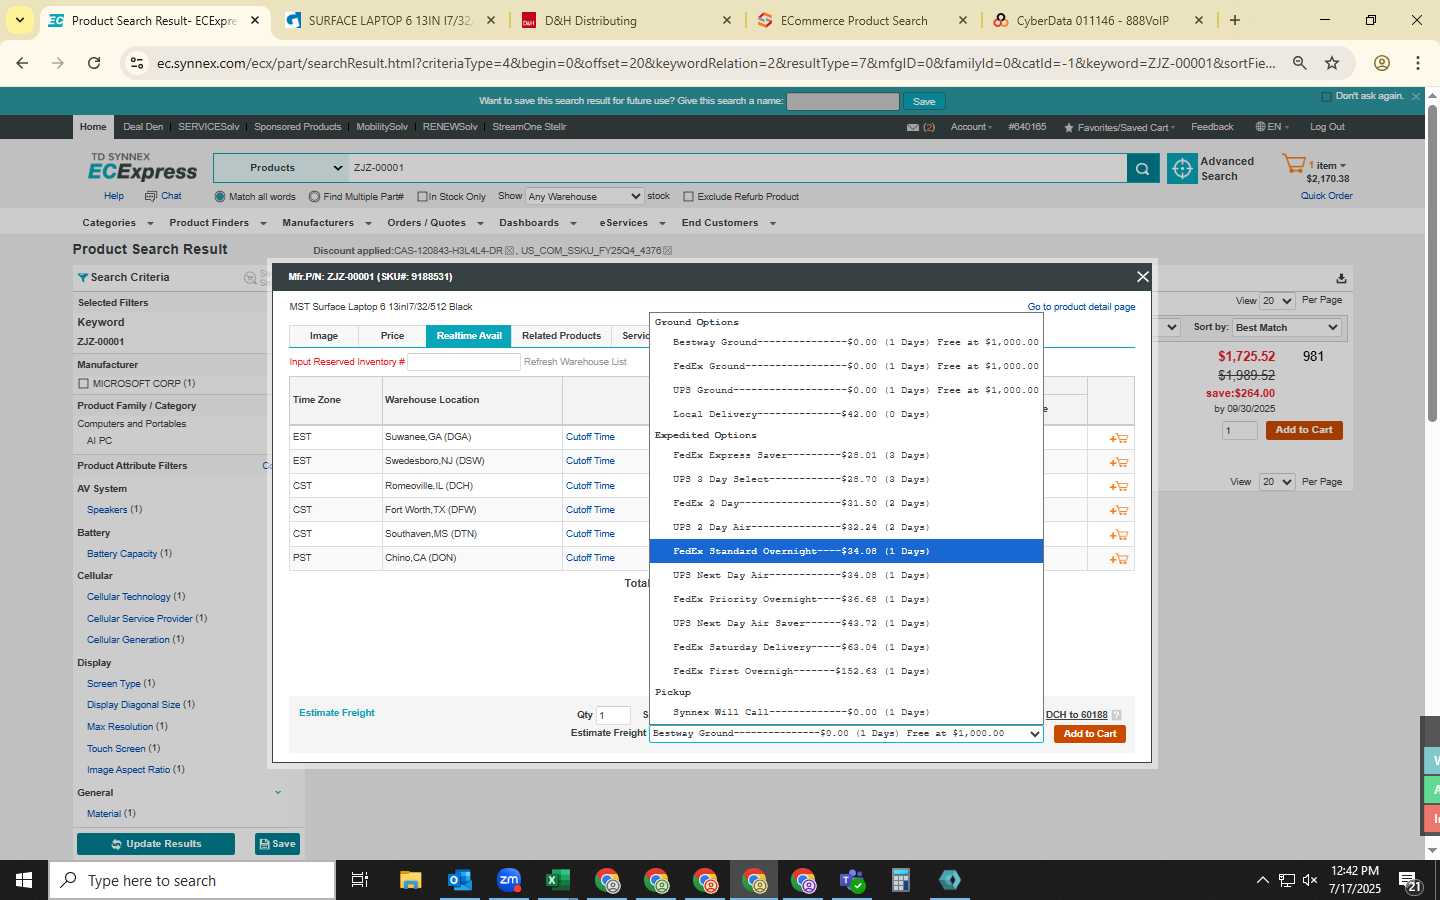Toggle Exclude Refurb Product checkbox
This screenshot has width=1440, height=900.
[688, 197]
